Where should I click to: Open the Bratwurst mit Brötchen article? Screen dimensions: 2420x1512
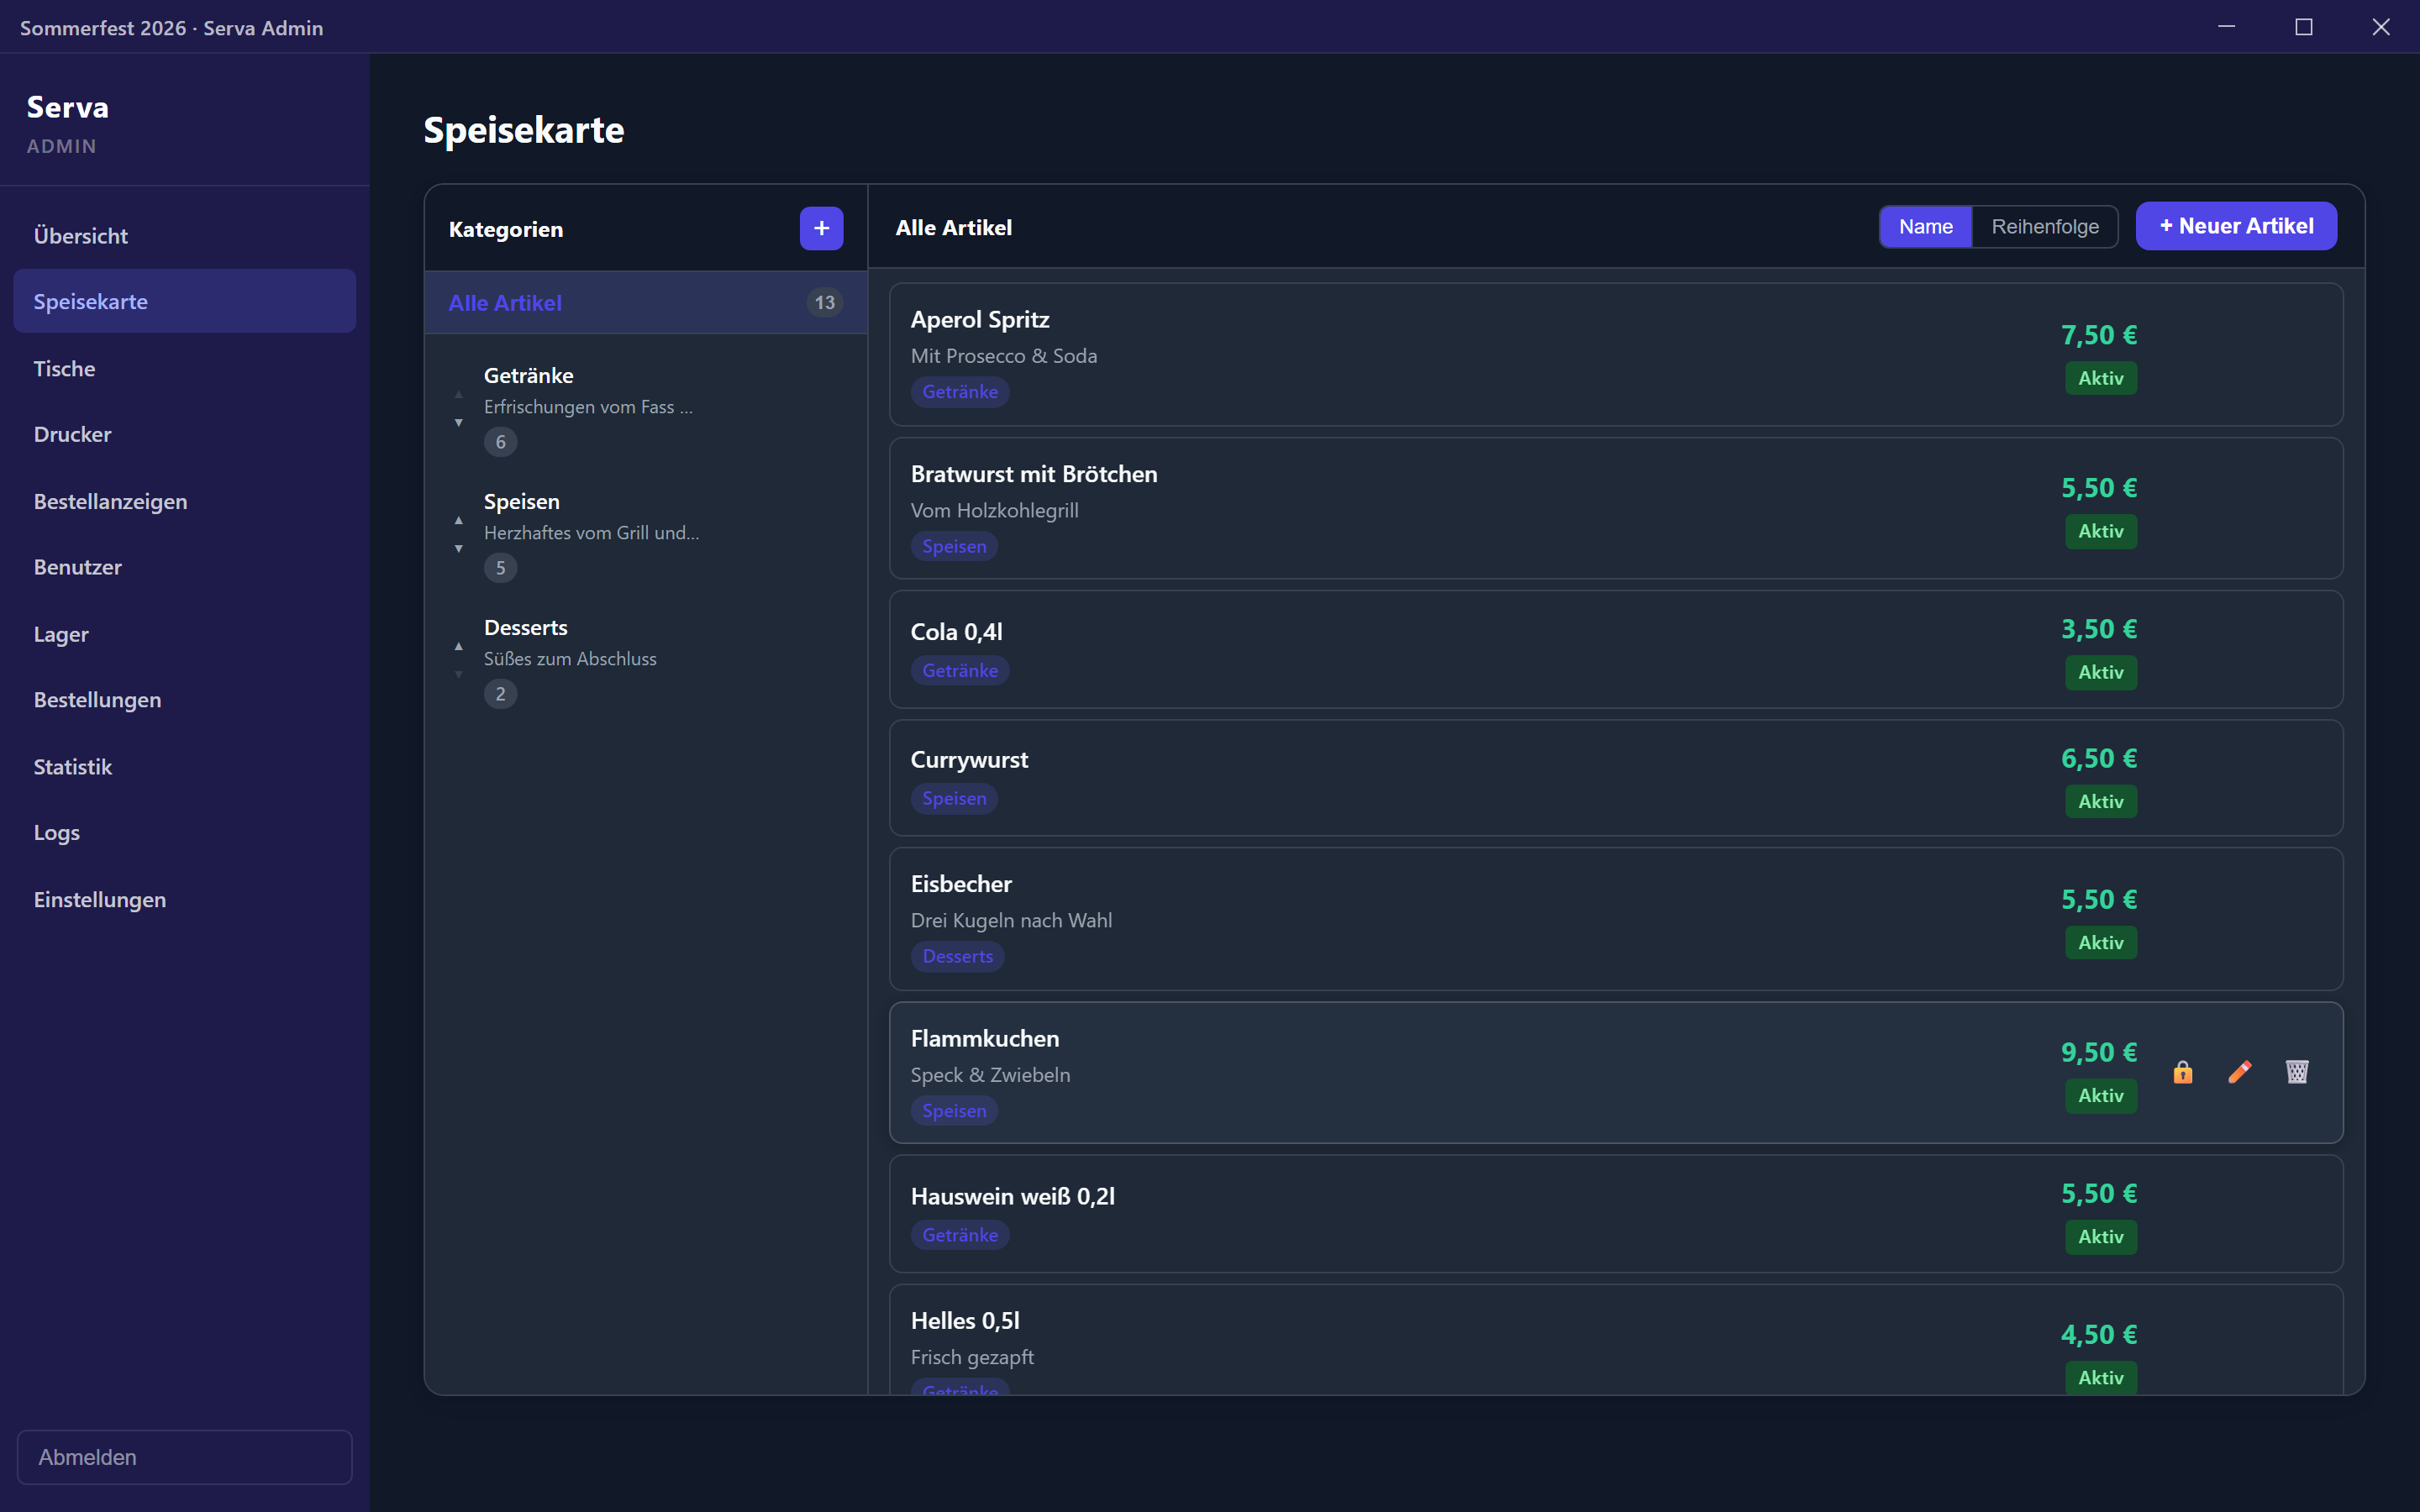coord(1616,508)
